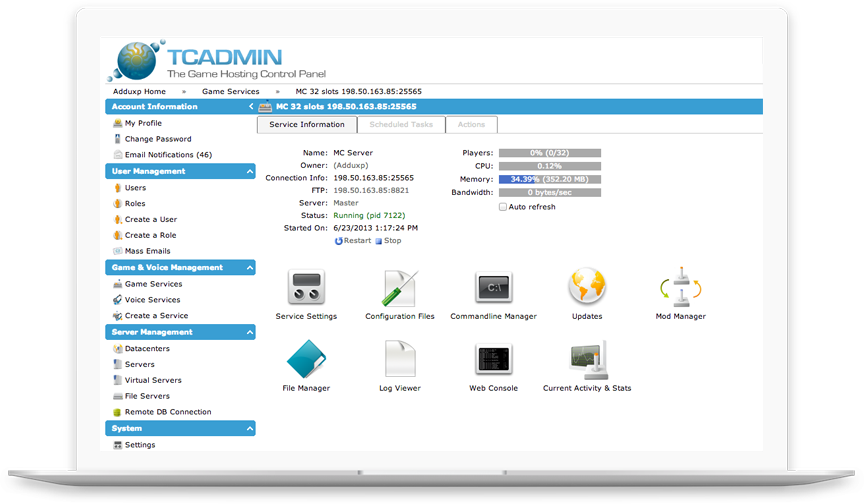This screenshot has height=504, width=864.
Task: Click the Create a User icon
Action: click(x=117, y=219)
